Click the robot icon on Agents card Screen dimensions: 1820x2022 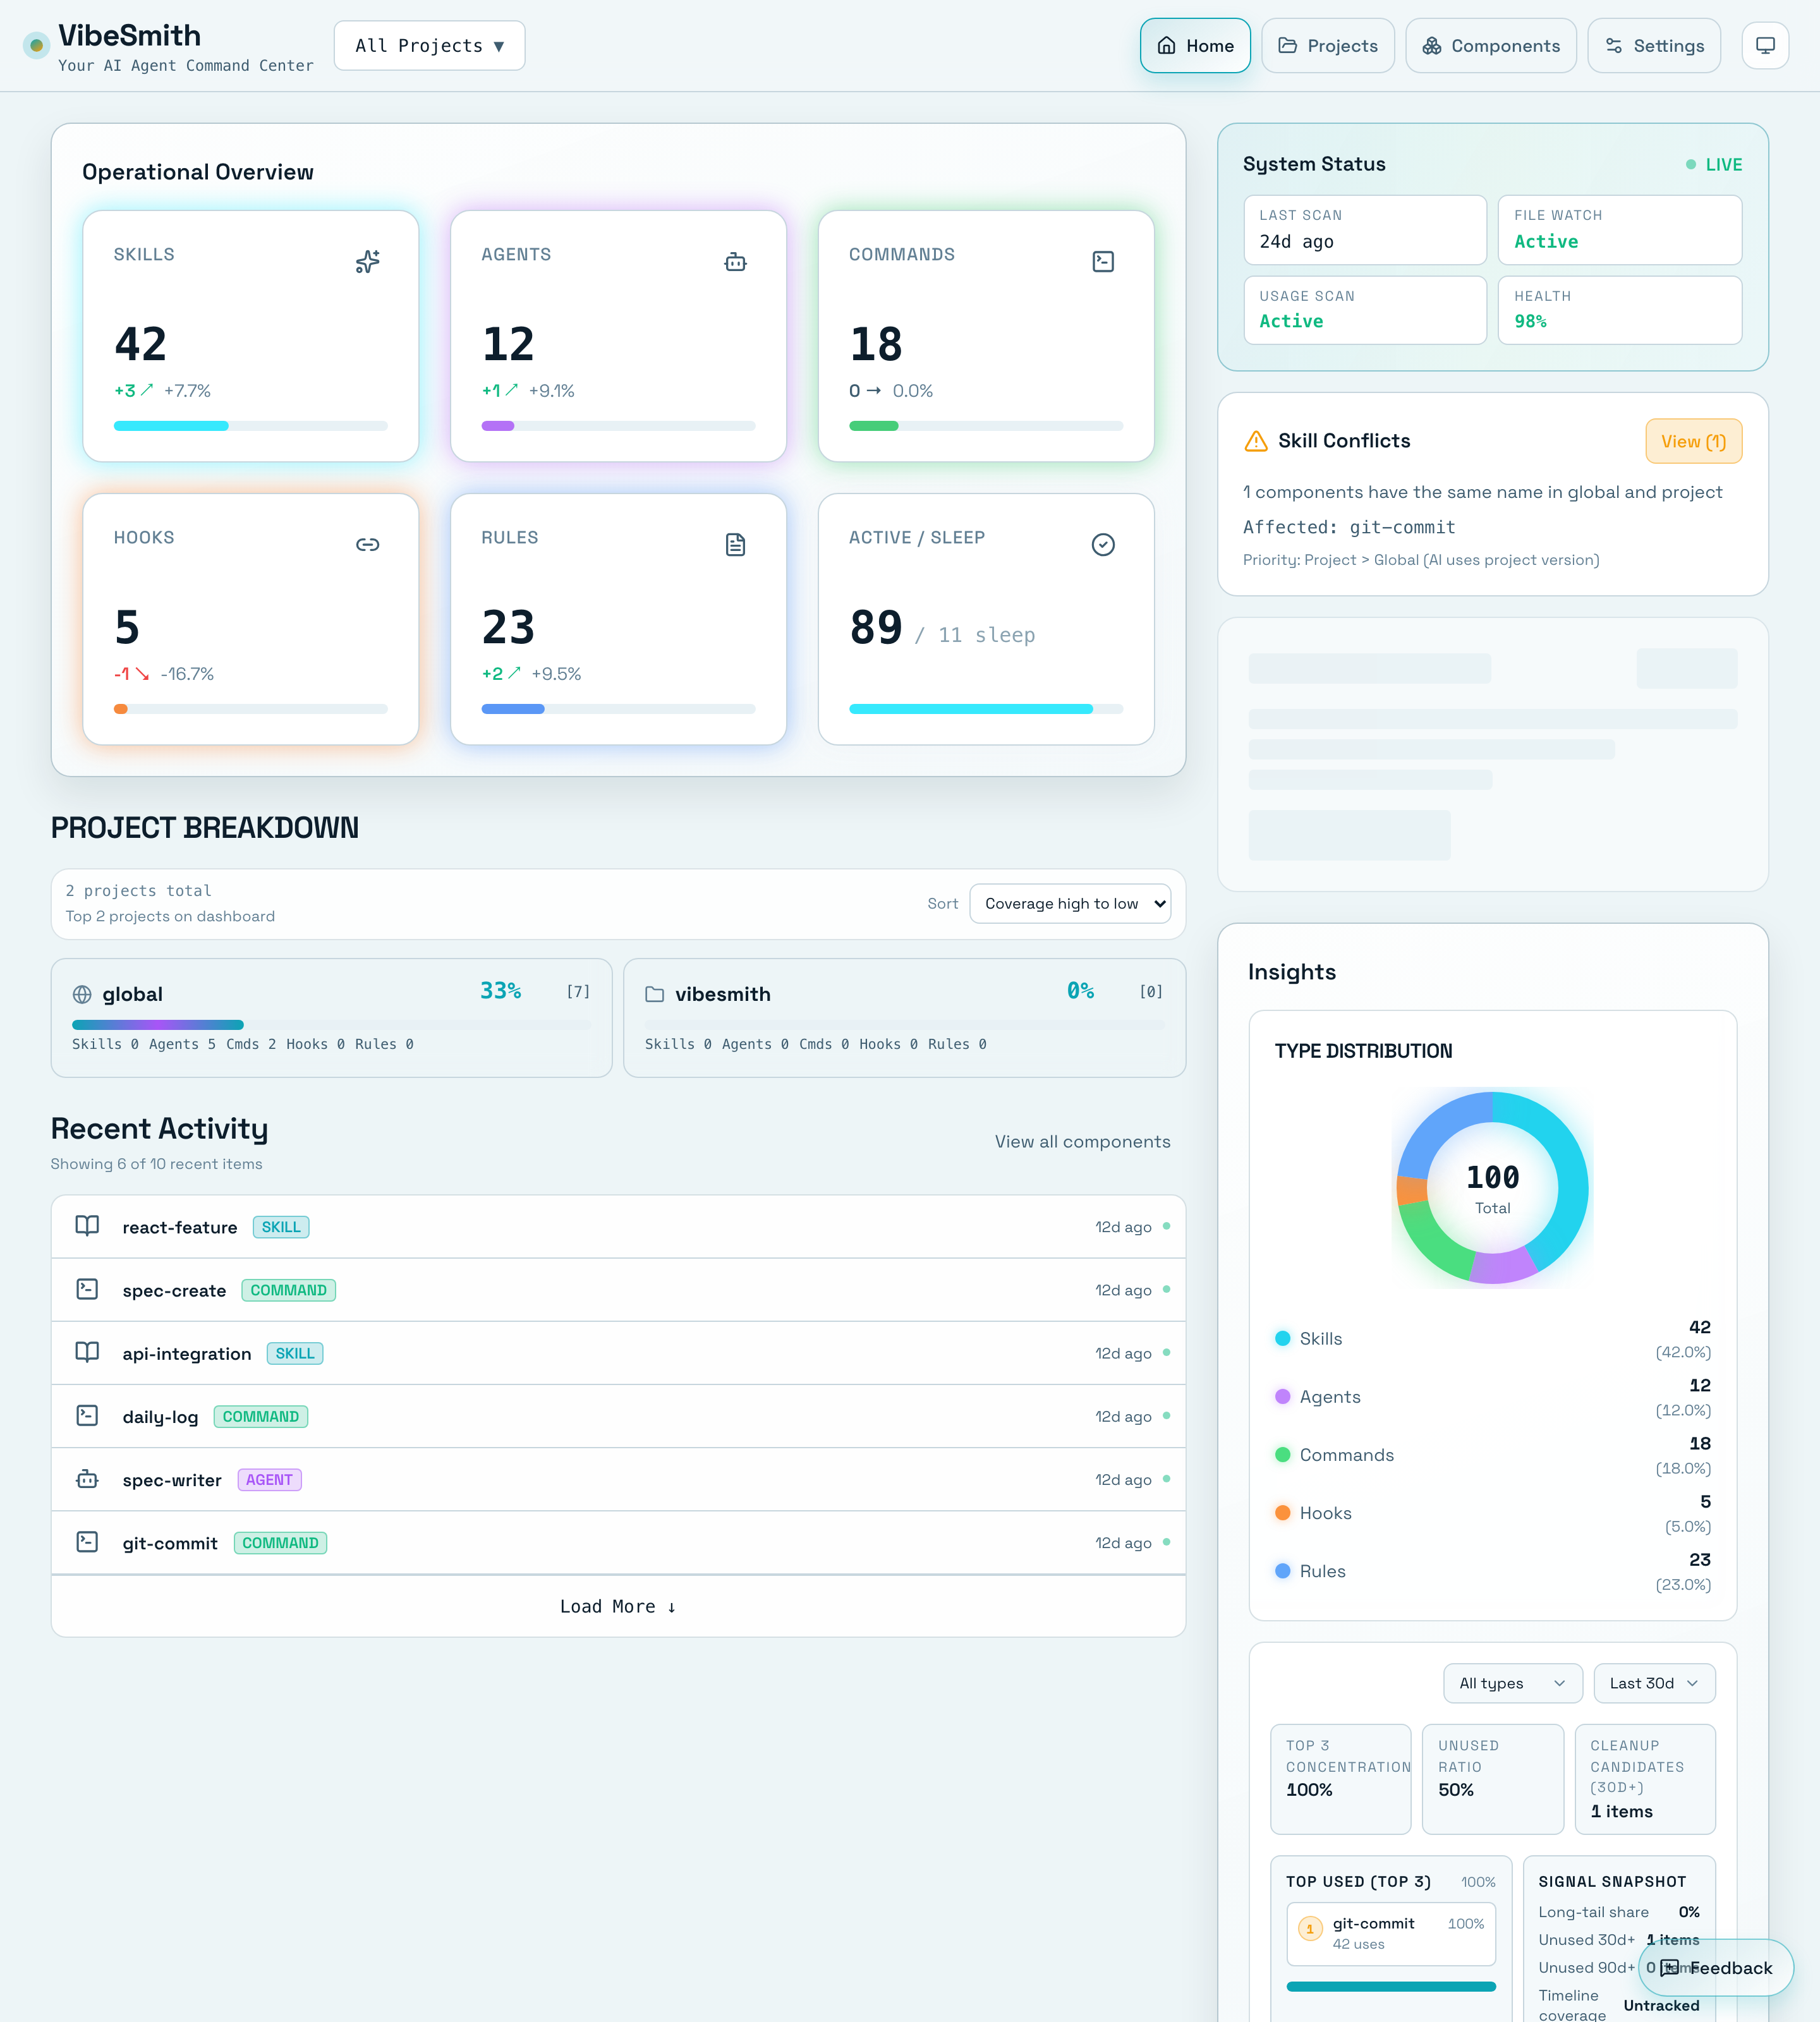pos(735,262)
